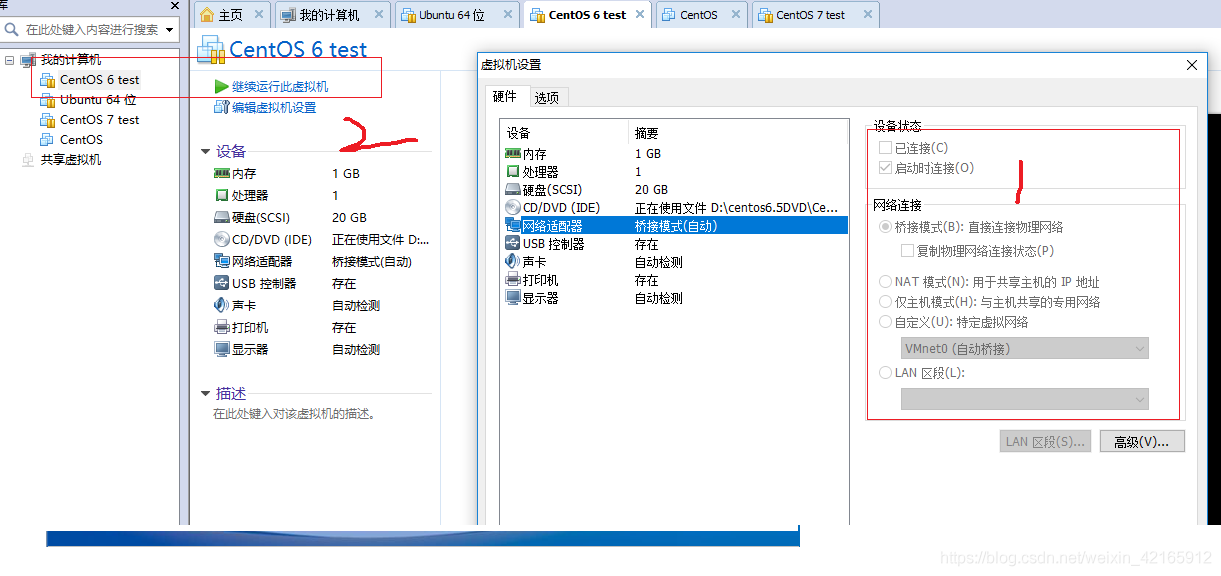Click the library search magnifier icon
The width and height of the screenshot is (1221, 576).
click(x=11, y=30)
